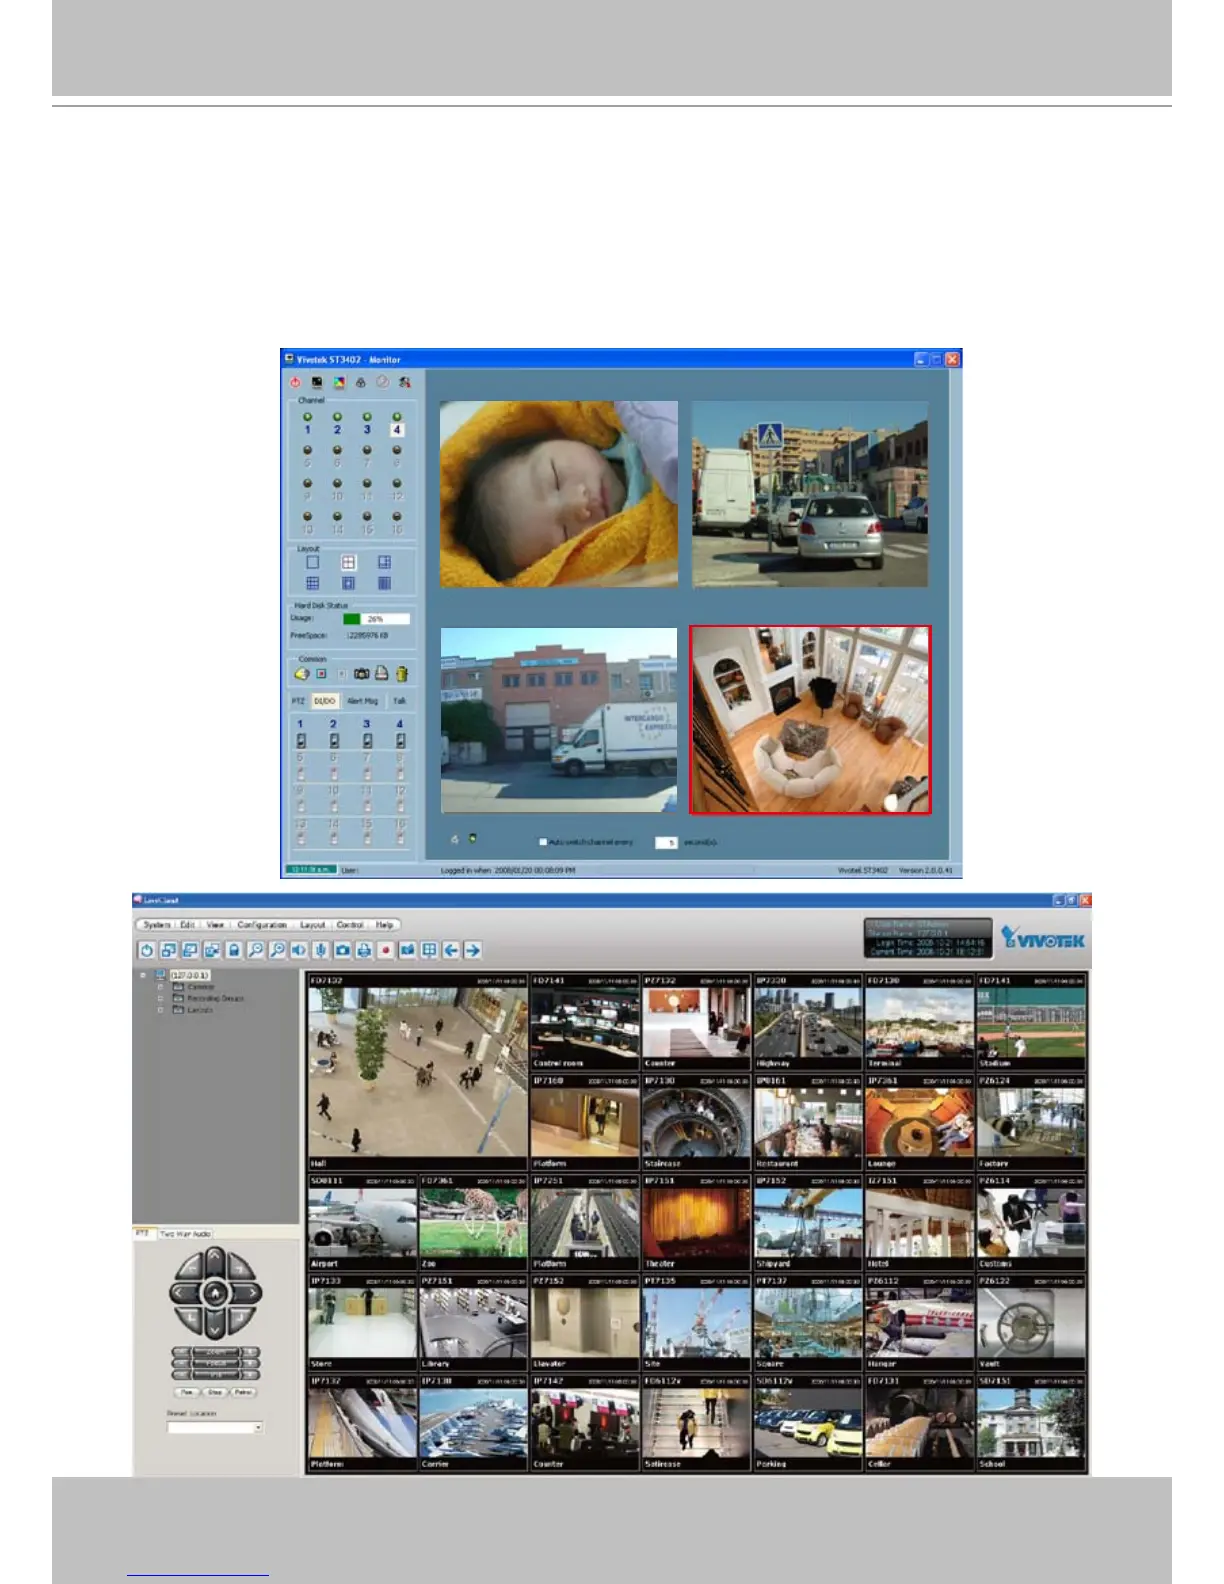This screenshot has height=1584, width=1224.
Task: Click the Patrol button under PTZ controls
Action: coord(243,1392)
